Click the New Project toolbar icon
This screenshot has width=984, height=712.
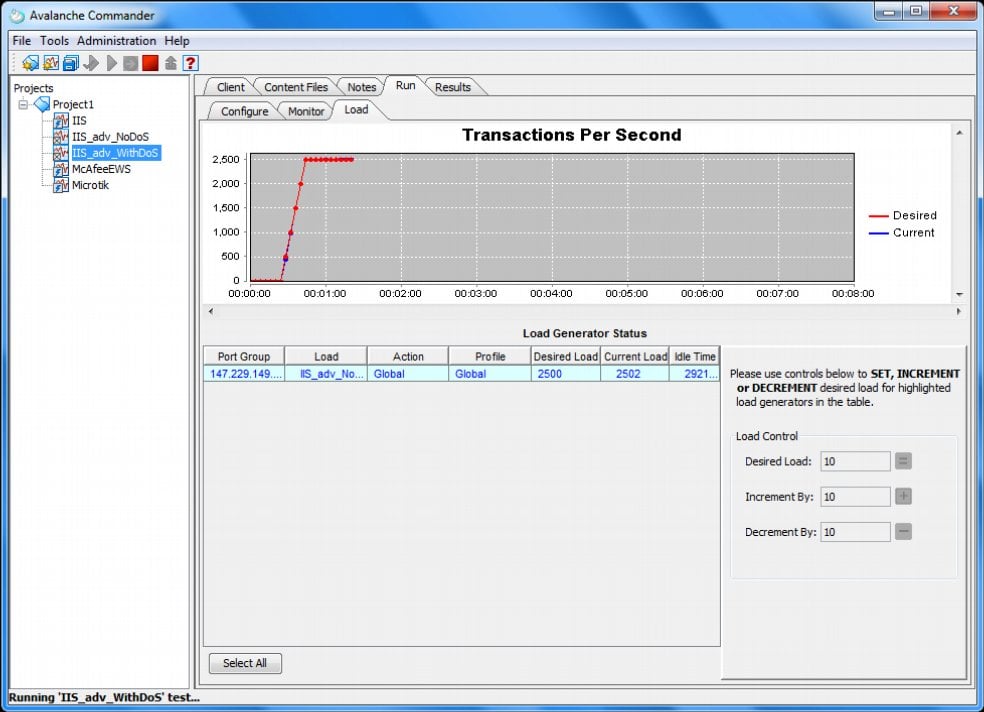[x=30, y=62]
